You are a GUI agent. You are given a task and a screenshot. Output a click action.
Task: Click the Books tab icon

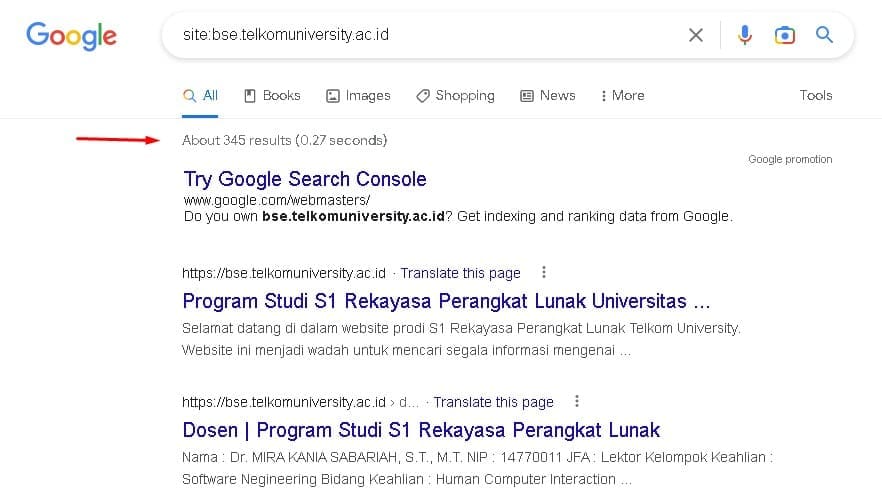tap(250, 96)
